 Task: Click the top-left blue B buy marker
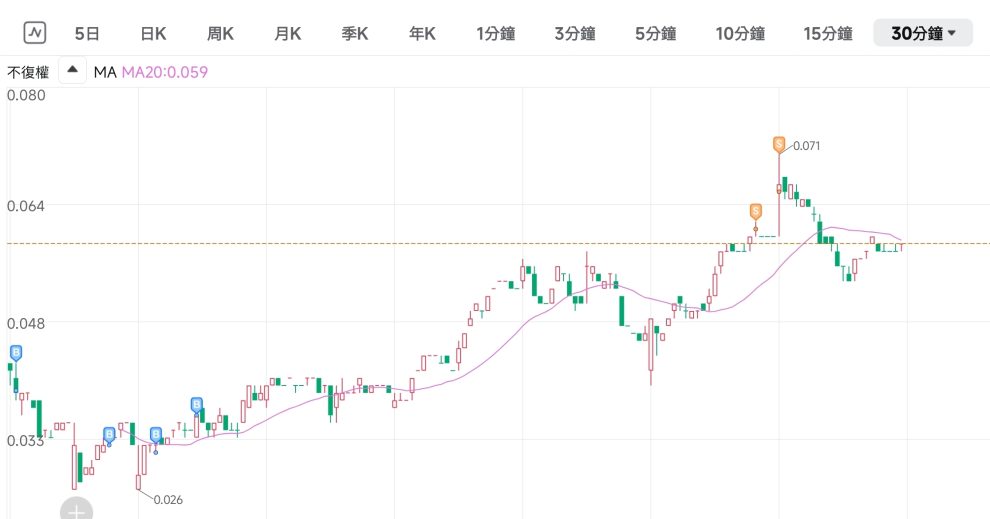click(16, 352)
